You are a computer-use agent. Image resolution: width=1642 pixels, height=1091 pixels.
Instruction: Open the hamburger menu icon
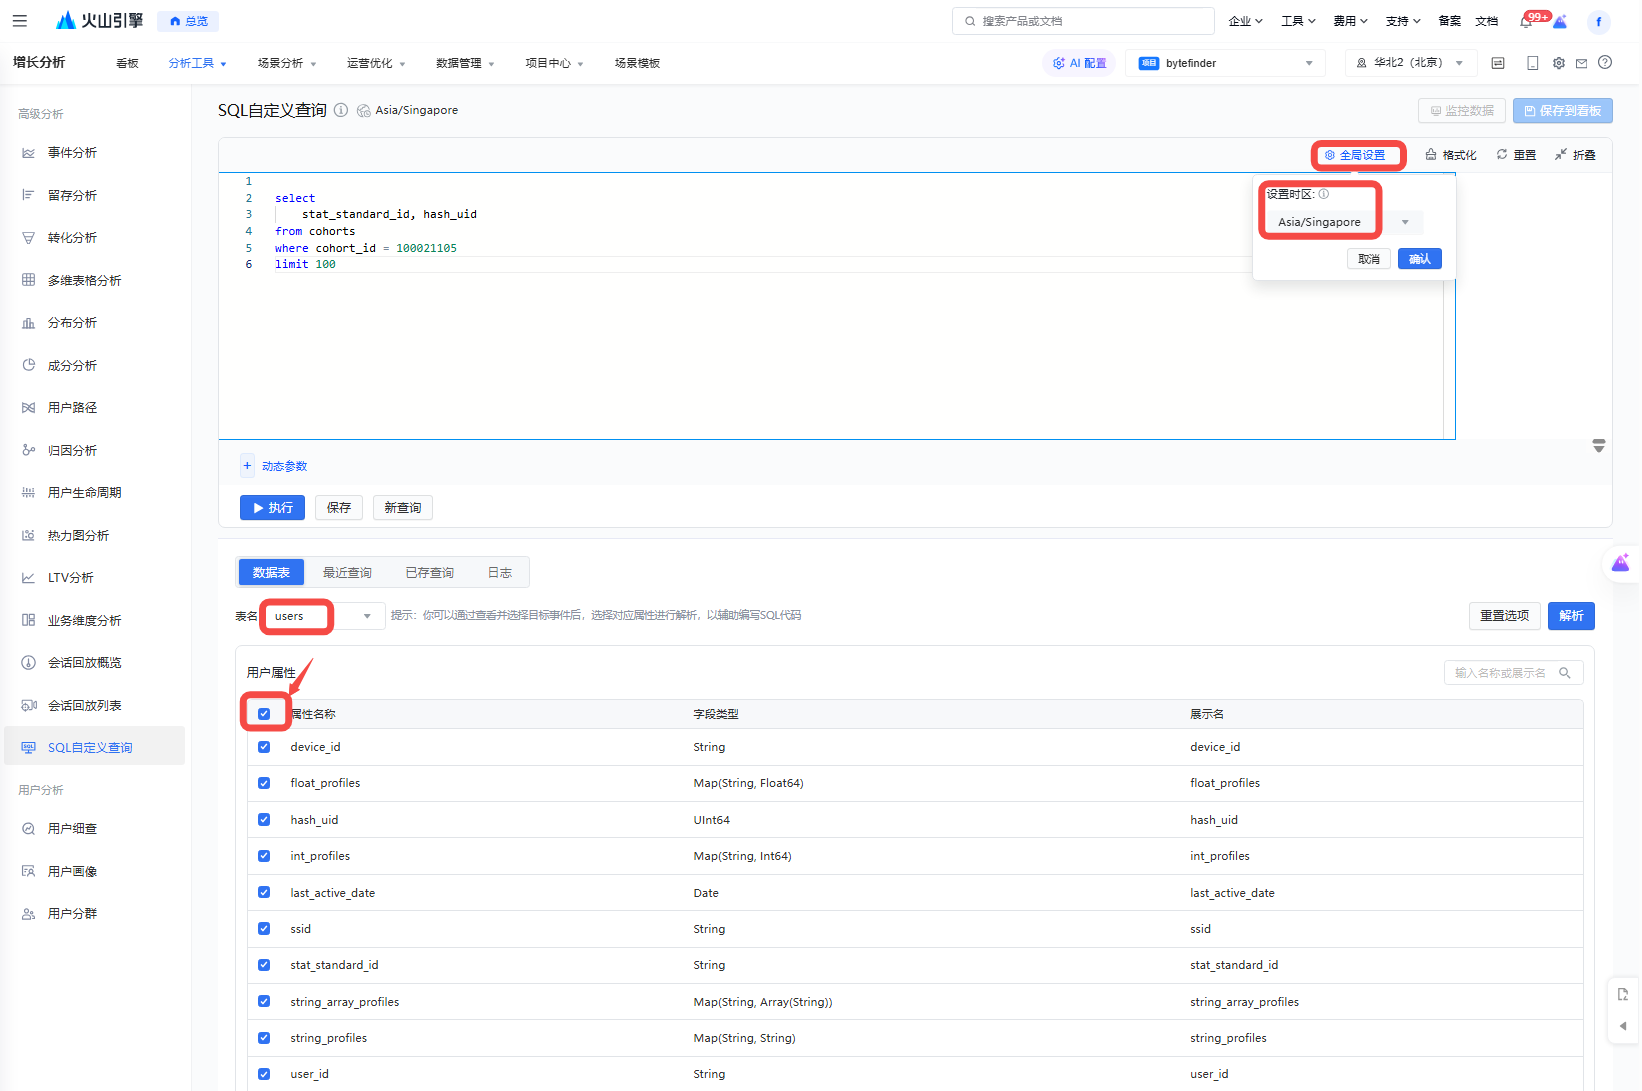(20, 20)
